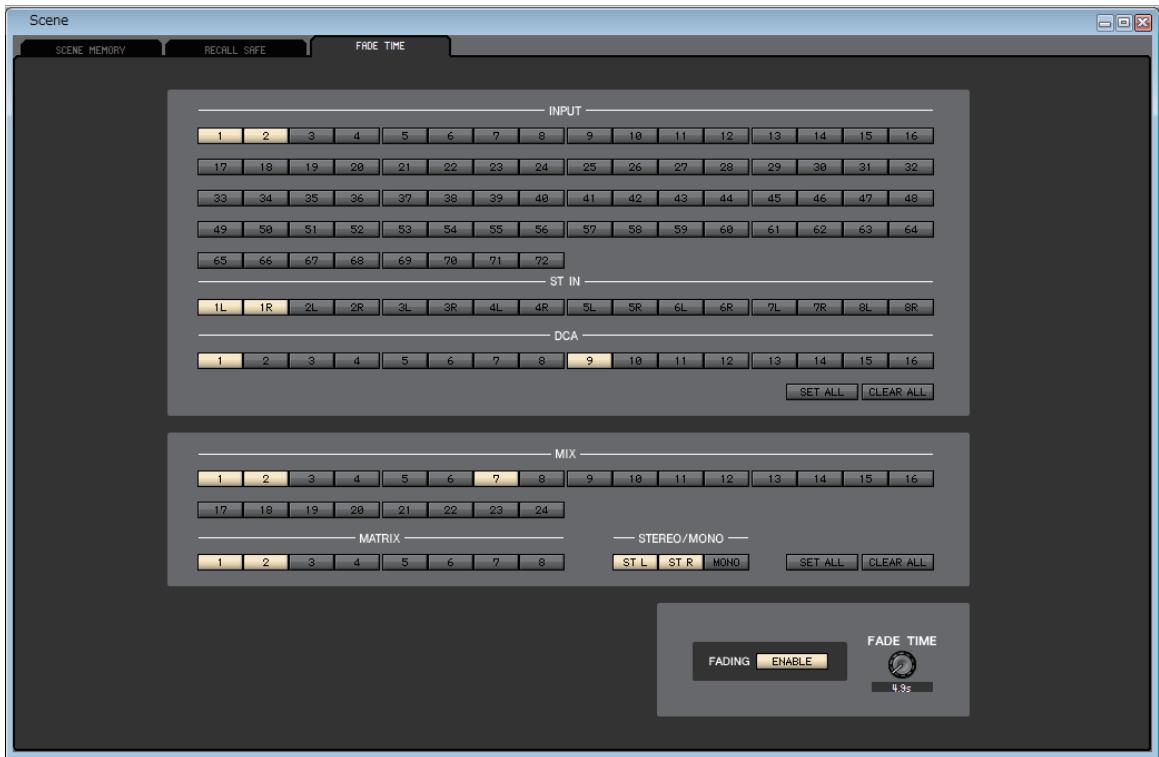Screen dimensions: 1159x757
Task: Enable fade for the MONO channel
Action: click(x=727, y=563)
